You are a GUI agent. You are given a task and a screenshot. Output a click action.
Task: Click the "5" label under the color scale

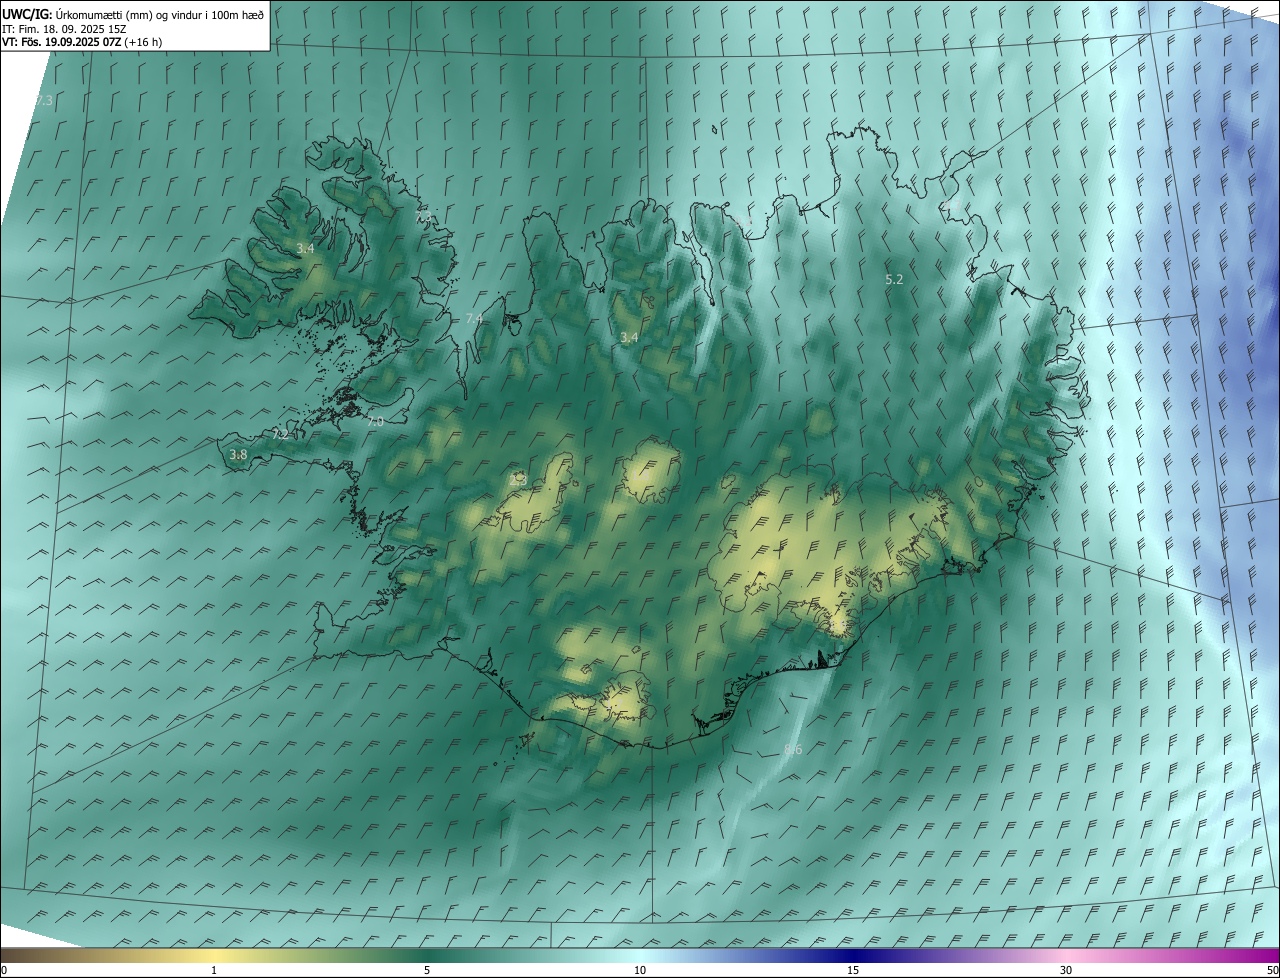click(427, 970)
